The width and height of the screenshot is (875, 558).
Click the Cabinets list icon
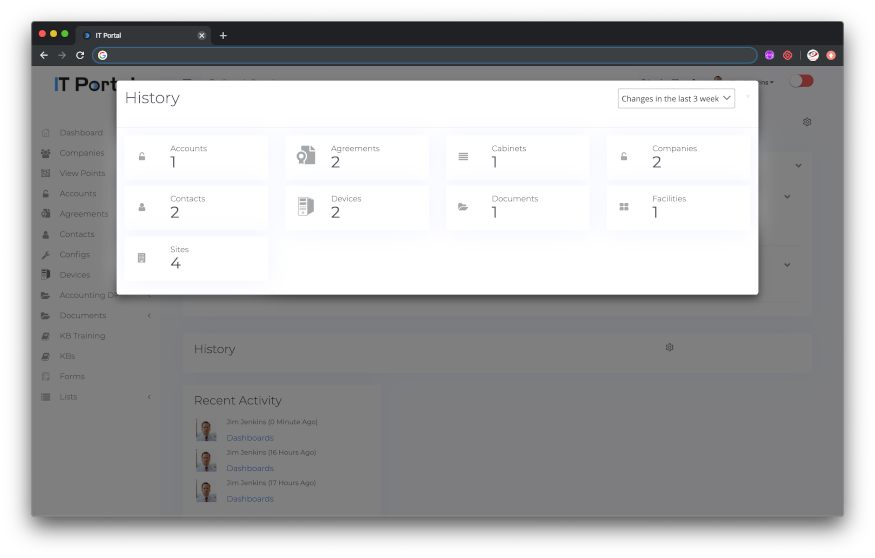coord(463,157)
